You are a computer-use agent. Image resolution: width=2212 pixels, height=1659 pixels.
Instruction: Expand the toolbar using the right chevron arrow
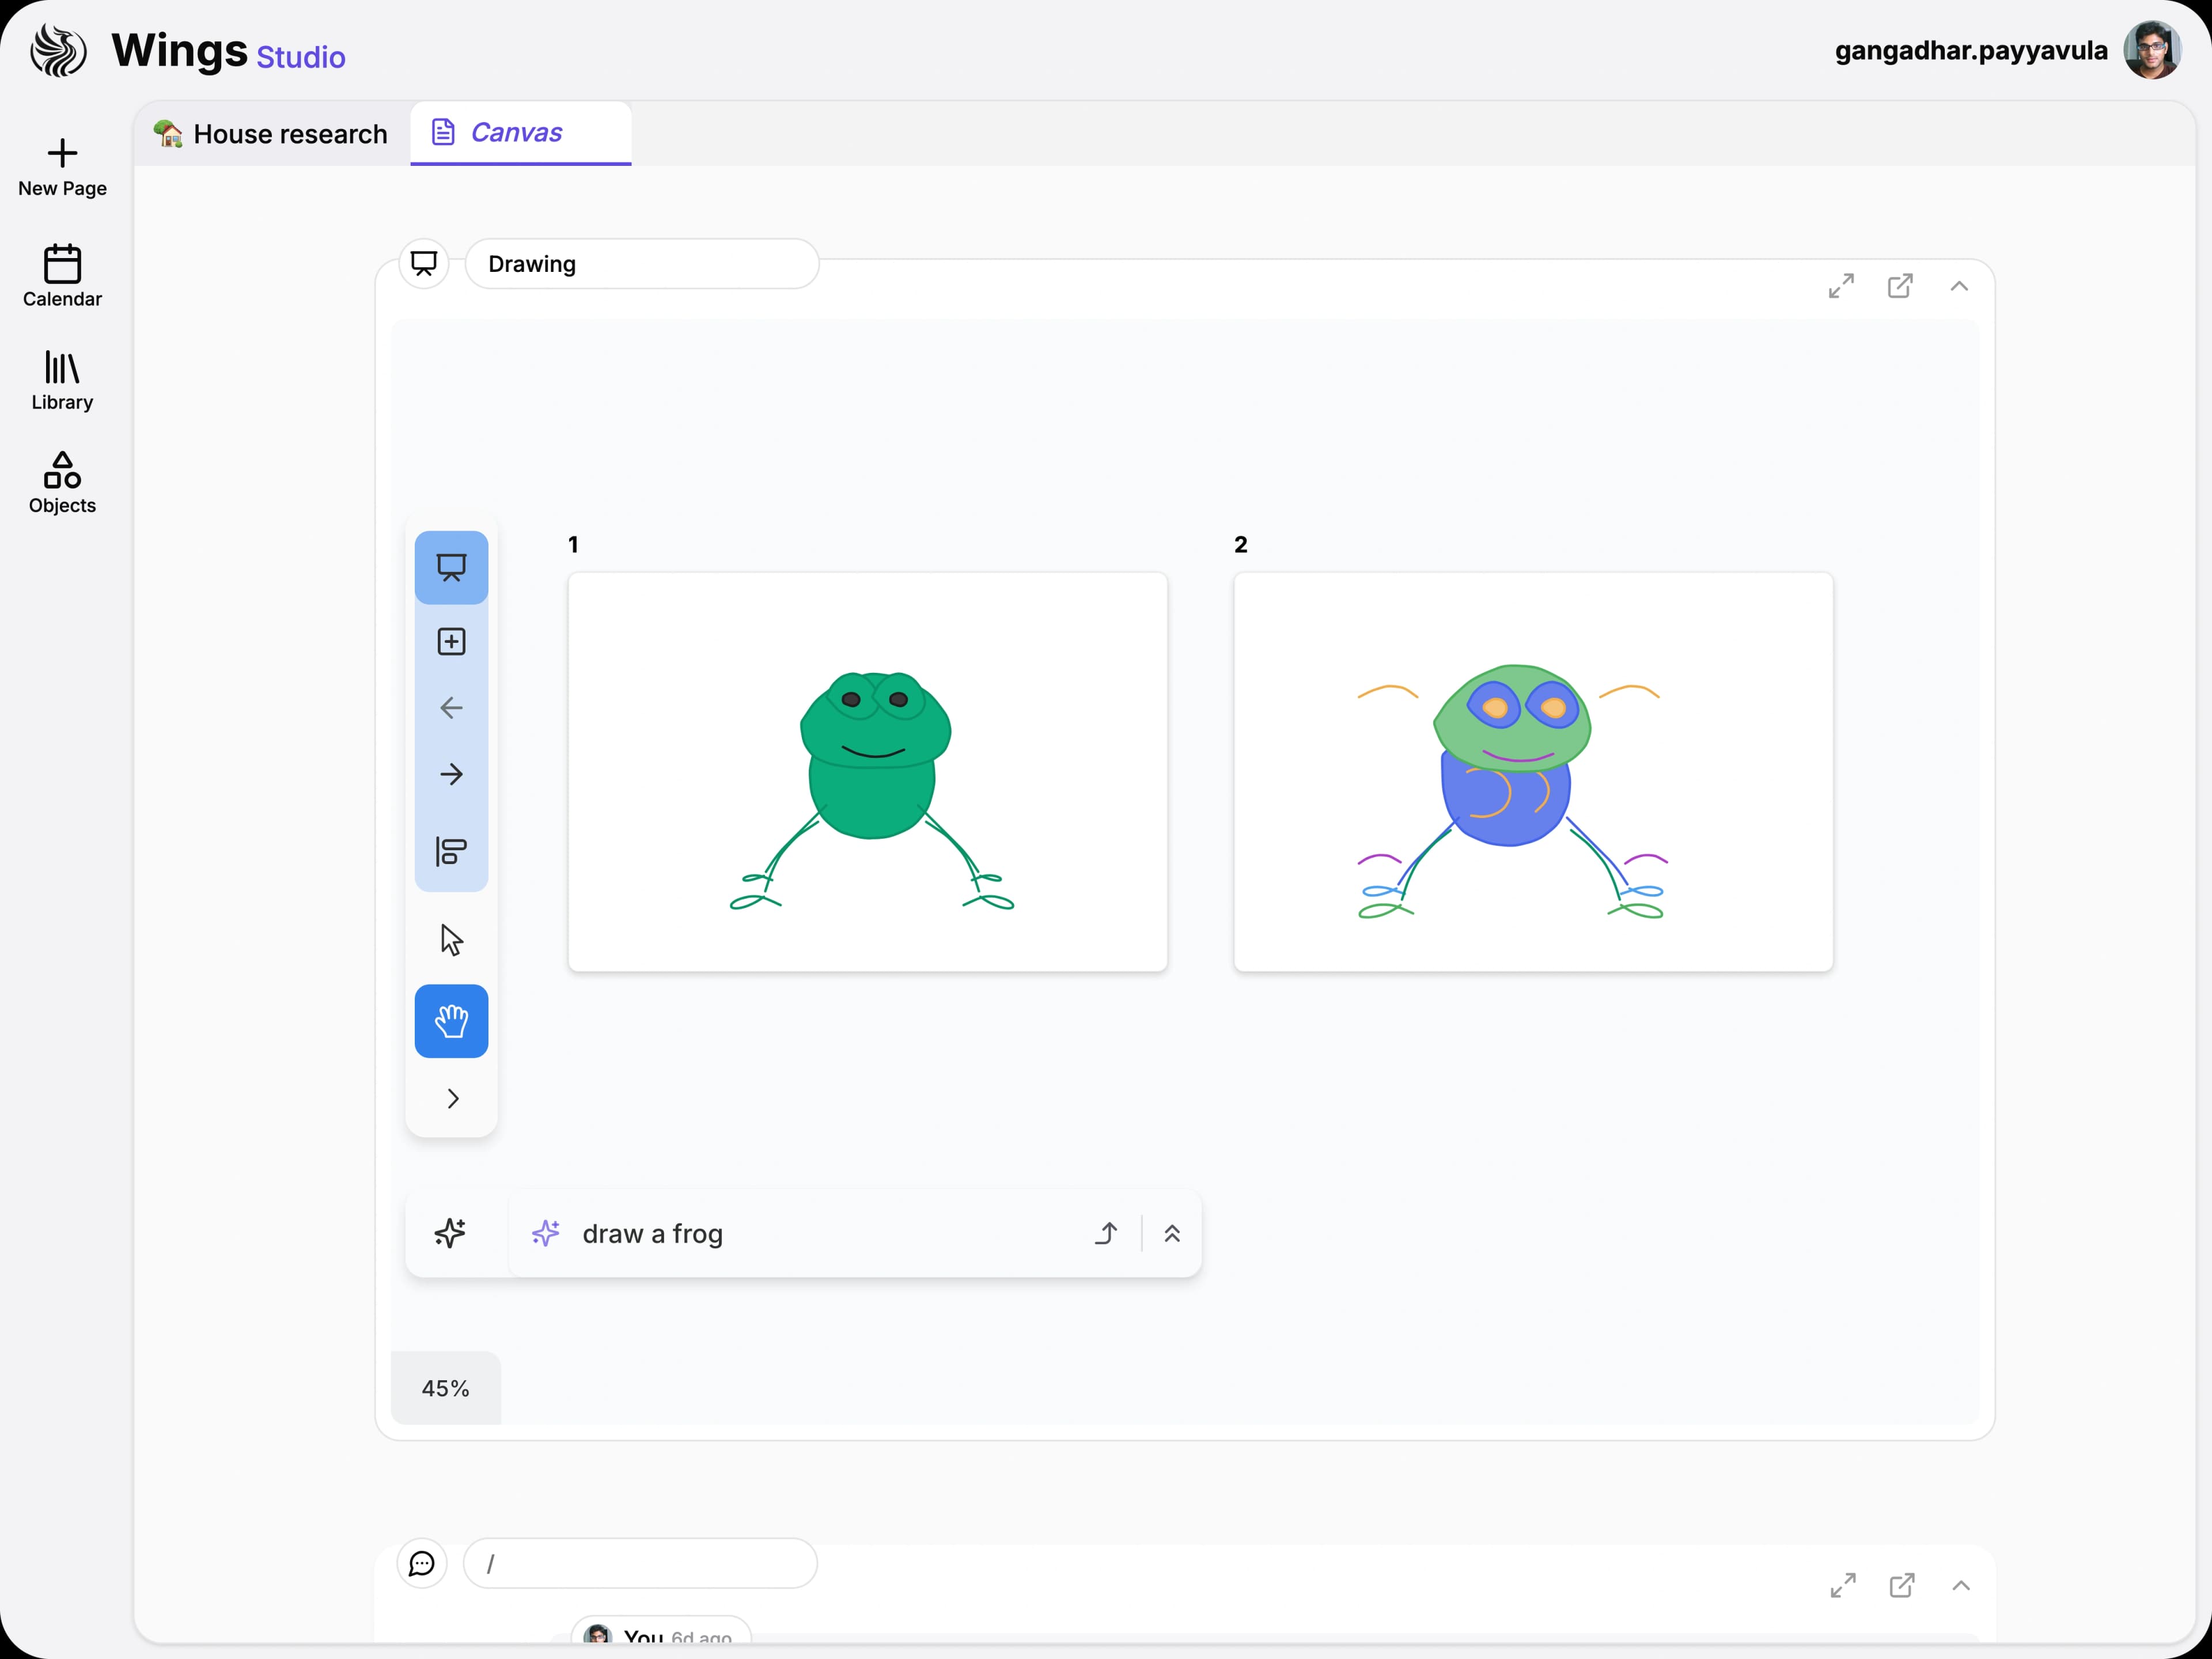(x=452, y=1097)
